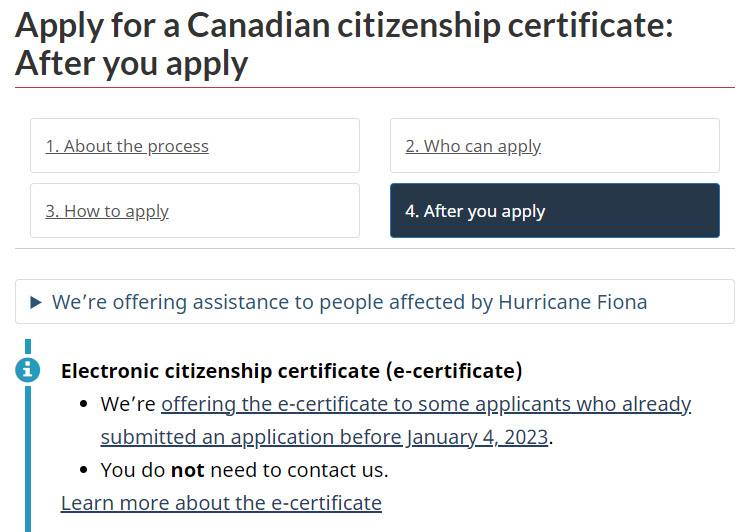Open the 'offering the e-certificate to some applicants' link
Viewport: 748px width, 532px height.
(426, 404)
